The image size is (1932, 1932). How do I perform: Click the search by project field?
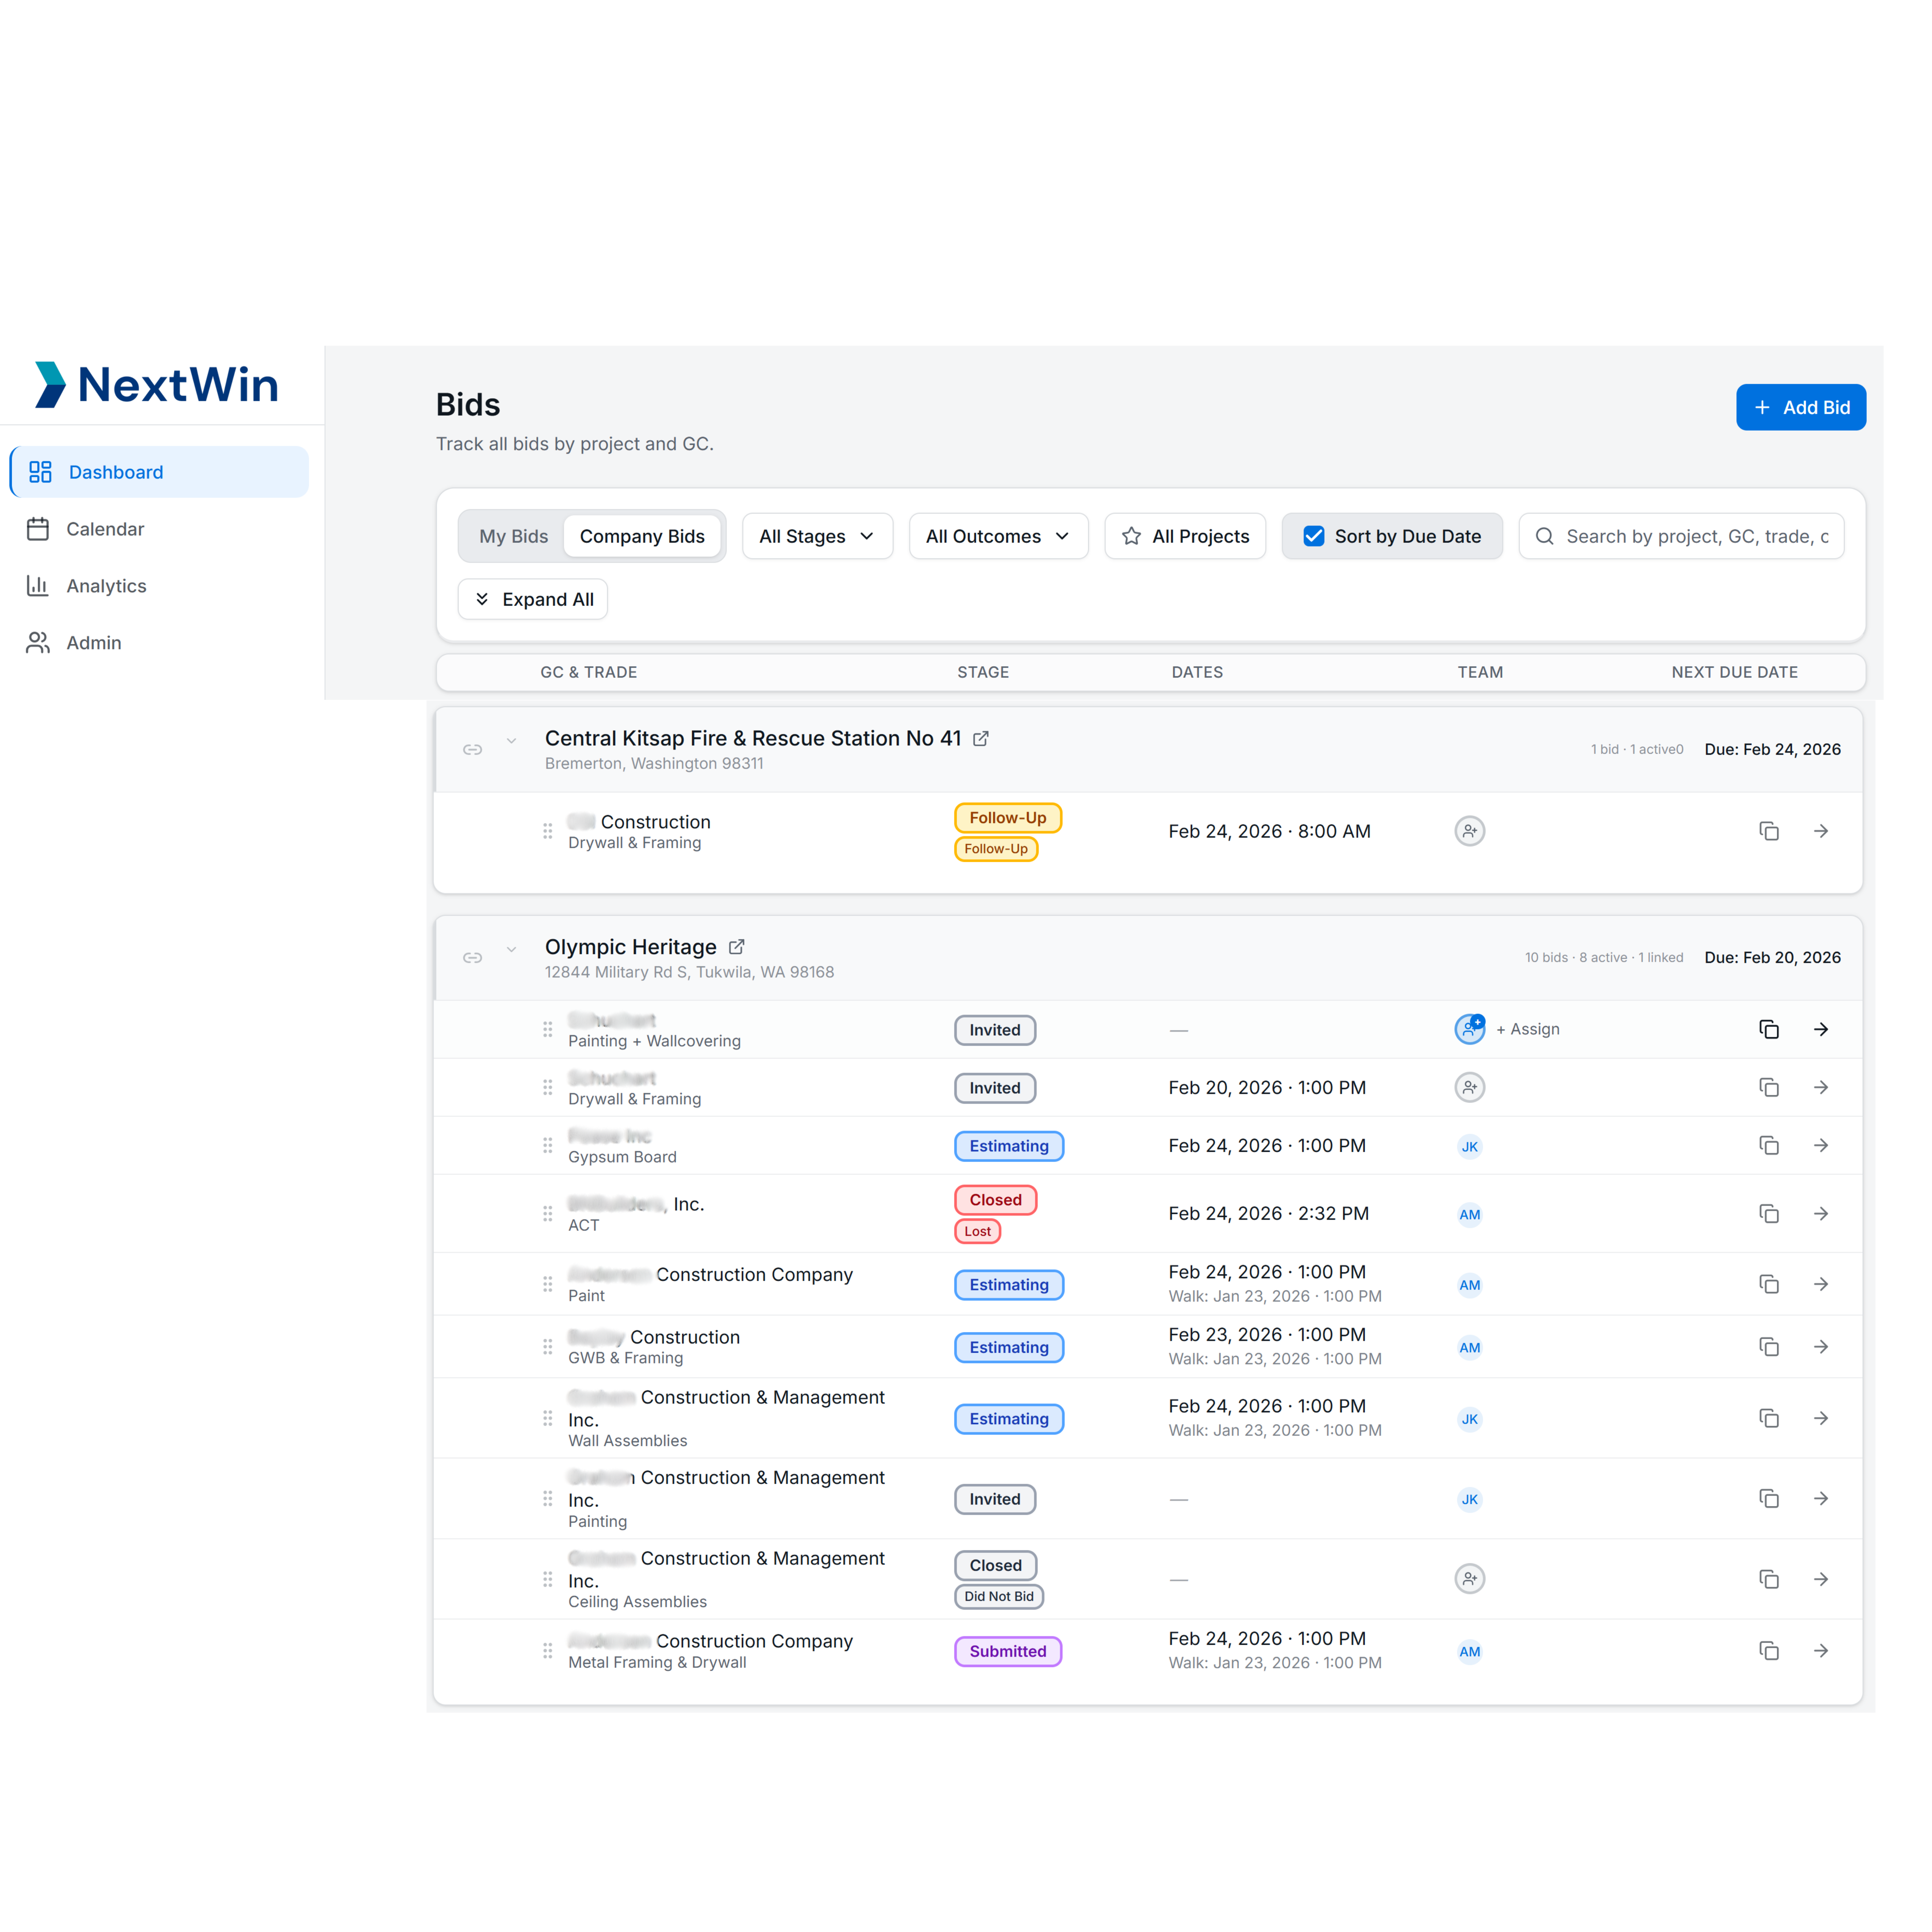pos(1690,536)
